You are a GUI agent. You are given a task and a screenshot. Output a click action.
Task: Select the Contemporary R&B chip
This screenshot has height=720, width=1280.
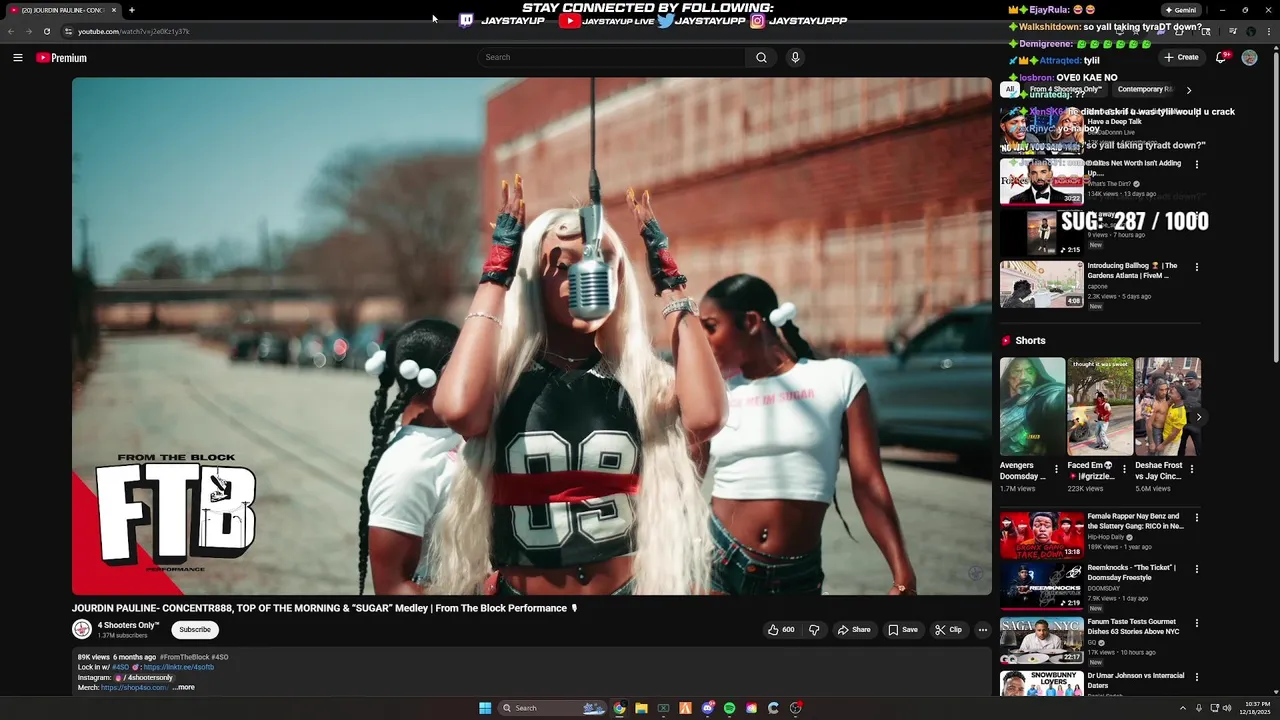(1145, 89)
